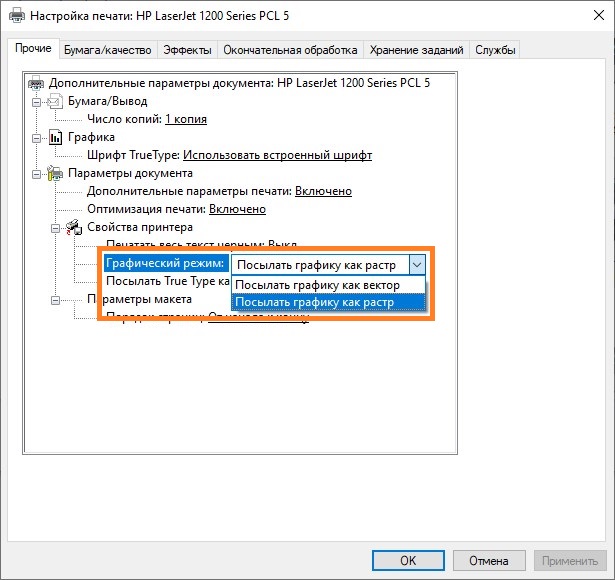This screenshot has height=580, width=615.
Task: Click the Бумага/Вывод envelope icon
Action: pos(55,101)
